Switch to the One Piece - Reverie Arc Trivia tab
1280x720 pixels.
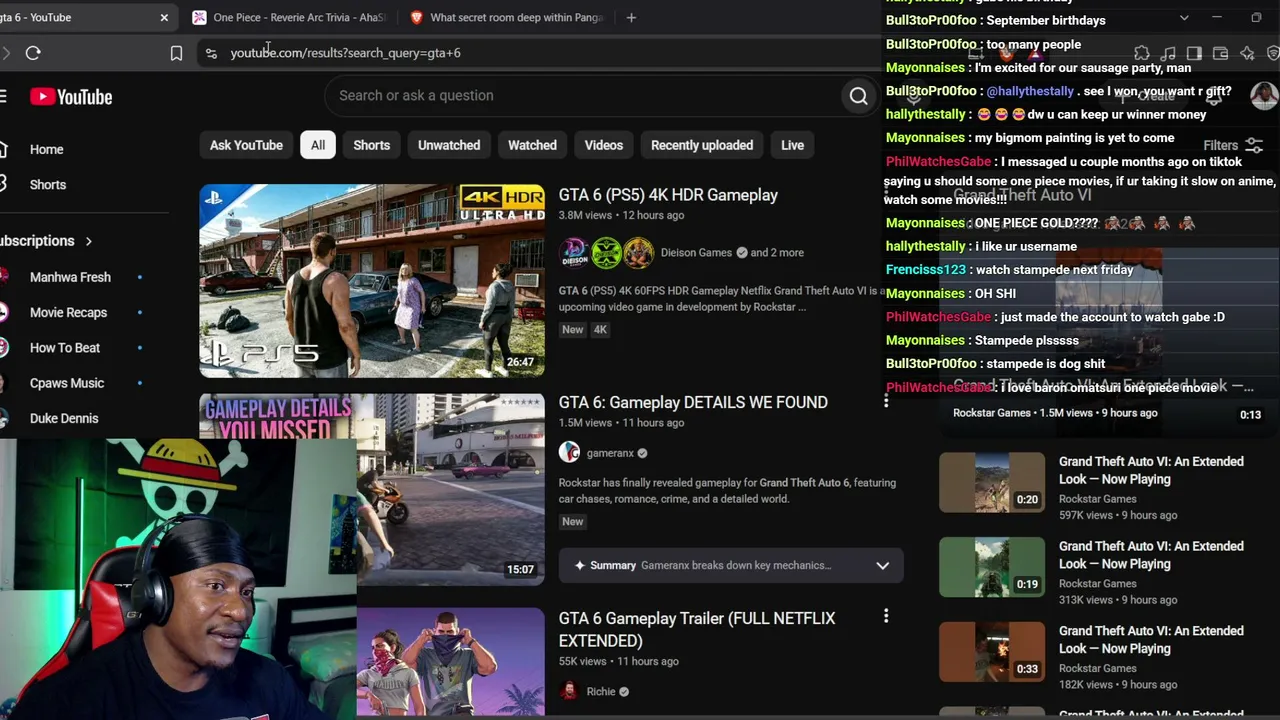[288, 17]
